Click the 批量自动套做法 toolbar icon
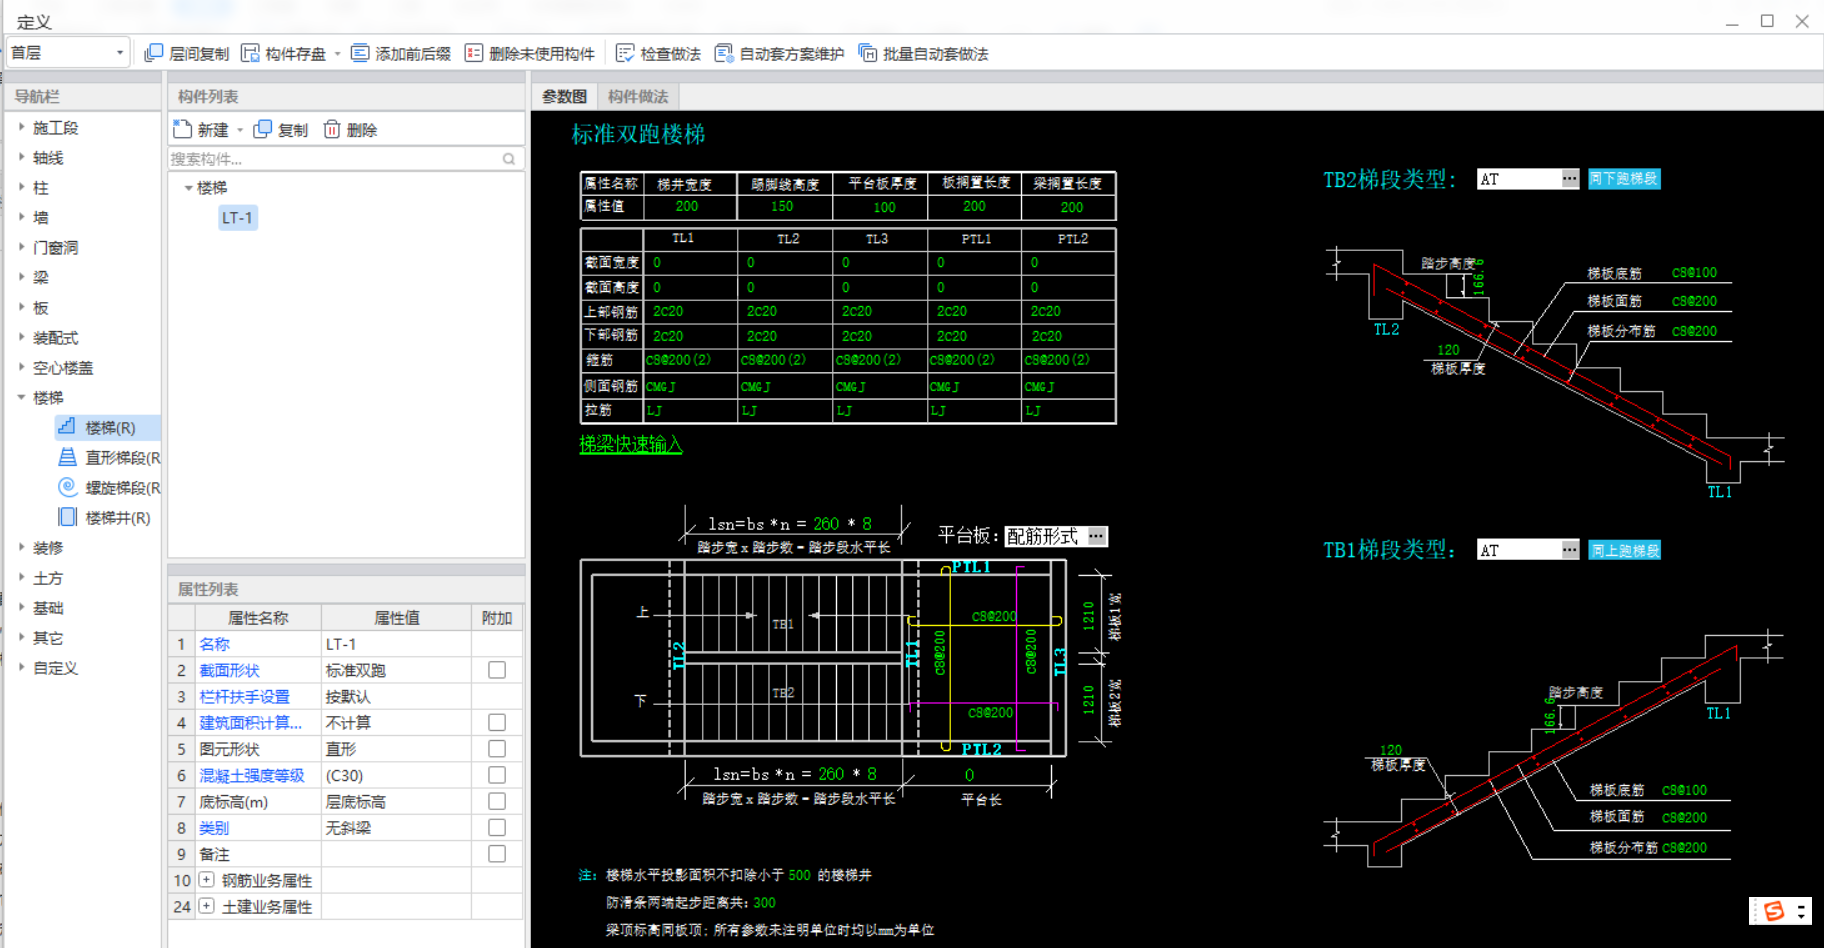Image resolution: width=1824 pixels, height=948 pixels. (868, 53)
